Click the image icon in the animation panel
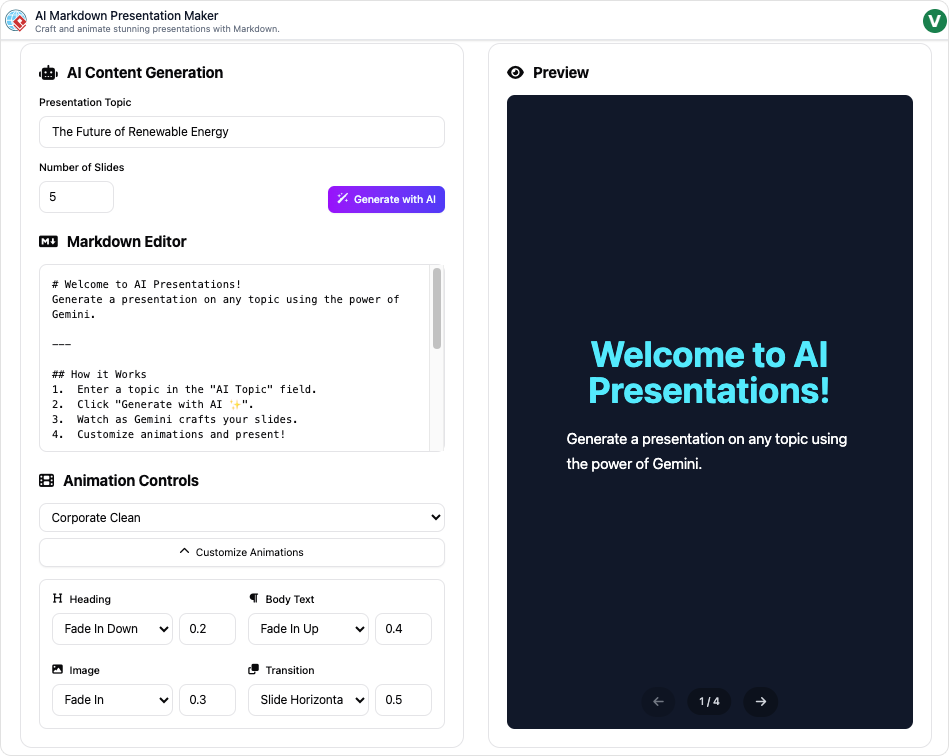Image resolution: width=949 pixels, height=756 pixels. [x=57, y=669]
